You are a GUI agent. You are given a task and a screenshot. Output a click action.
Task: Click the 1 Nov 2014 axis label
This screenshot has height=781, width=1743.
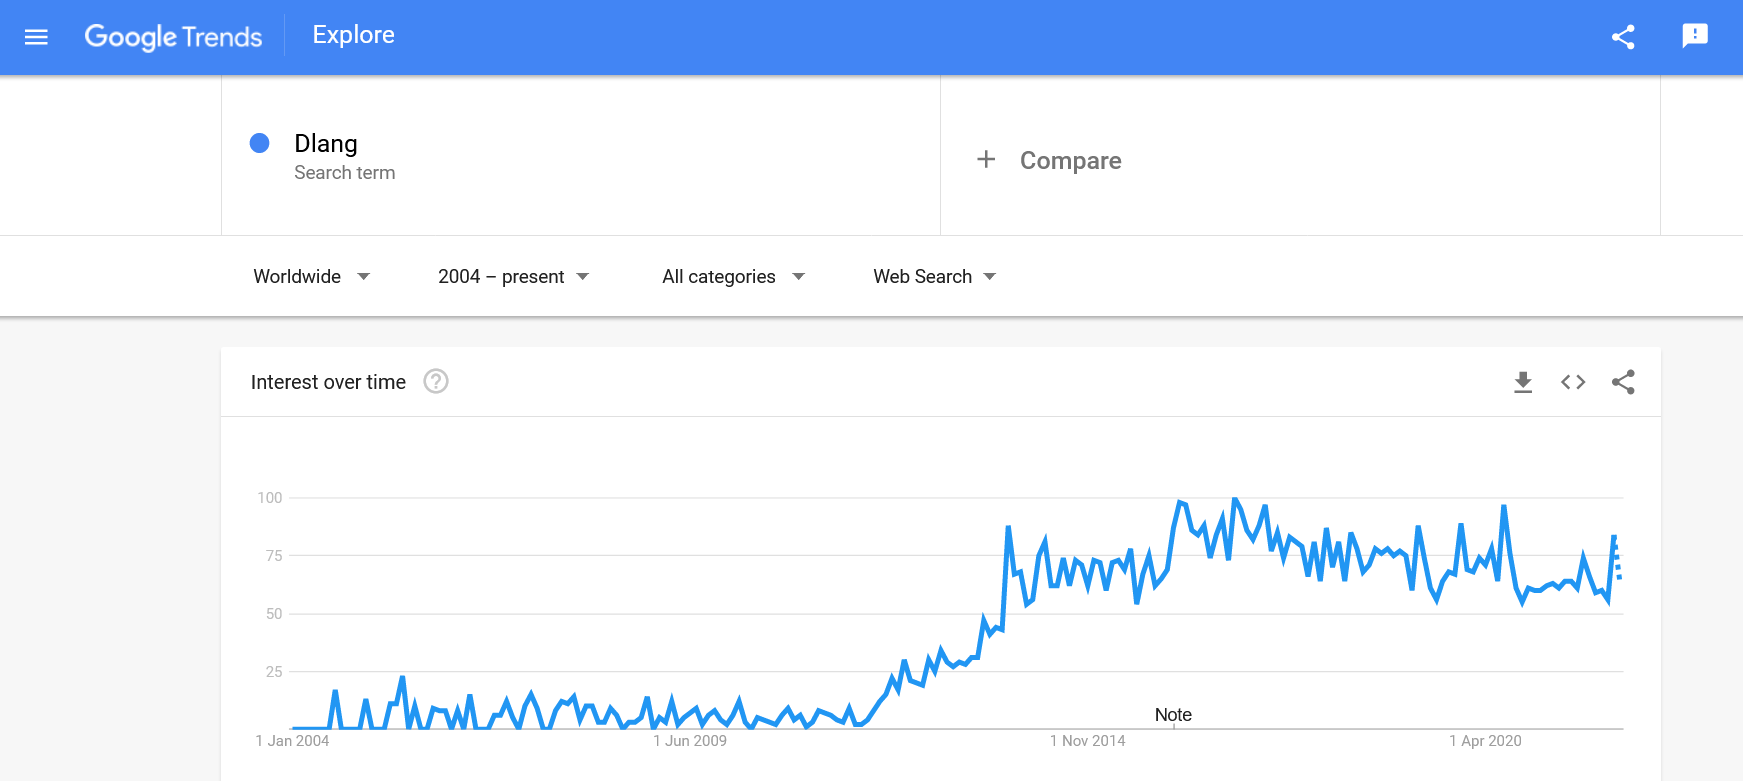1087,741
